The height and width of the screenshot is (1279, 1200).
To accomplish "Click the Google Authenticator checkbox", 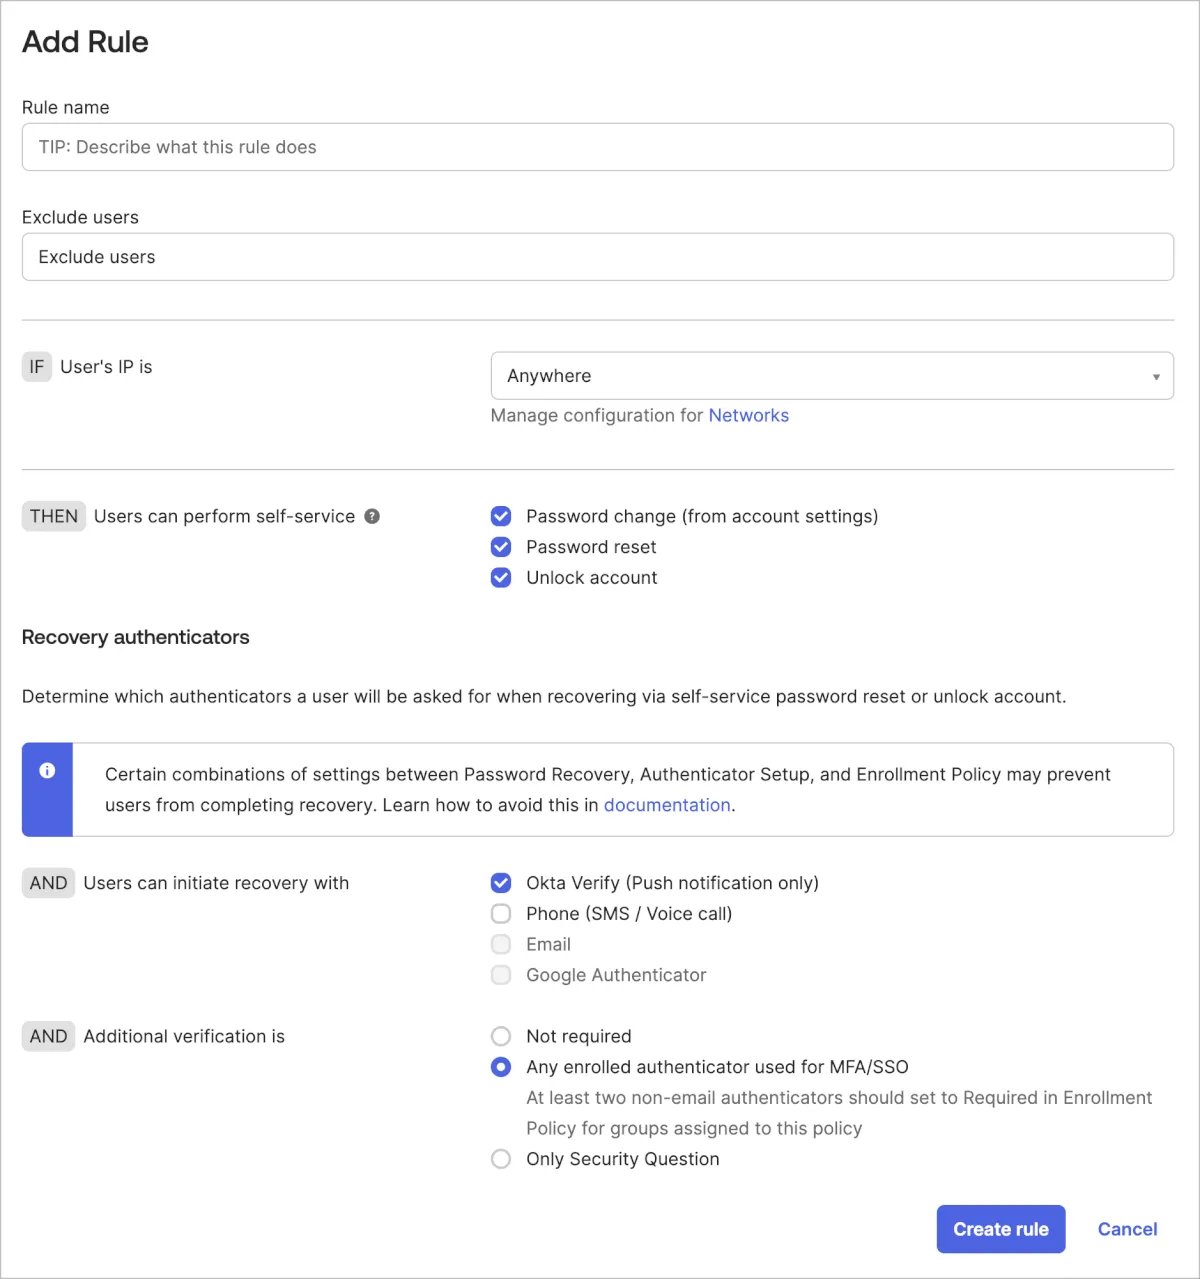I will [x=501, y=975].
